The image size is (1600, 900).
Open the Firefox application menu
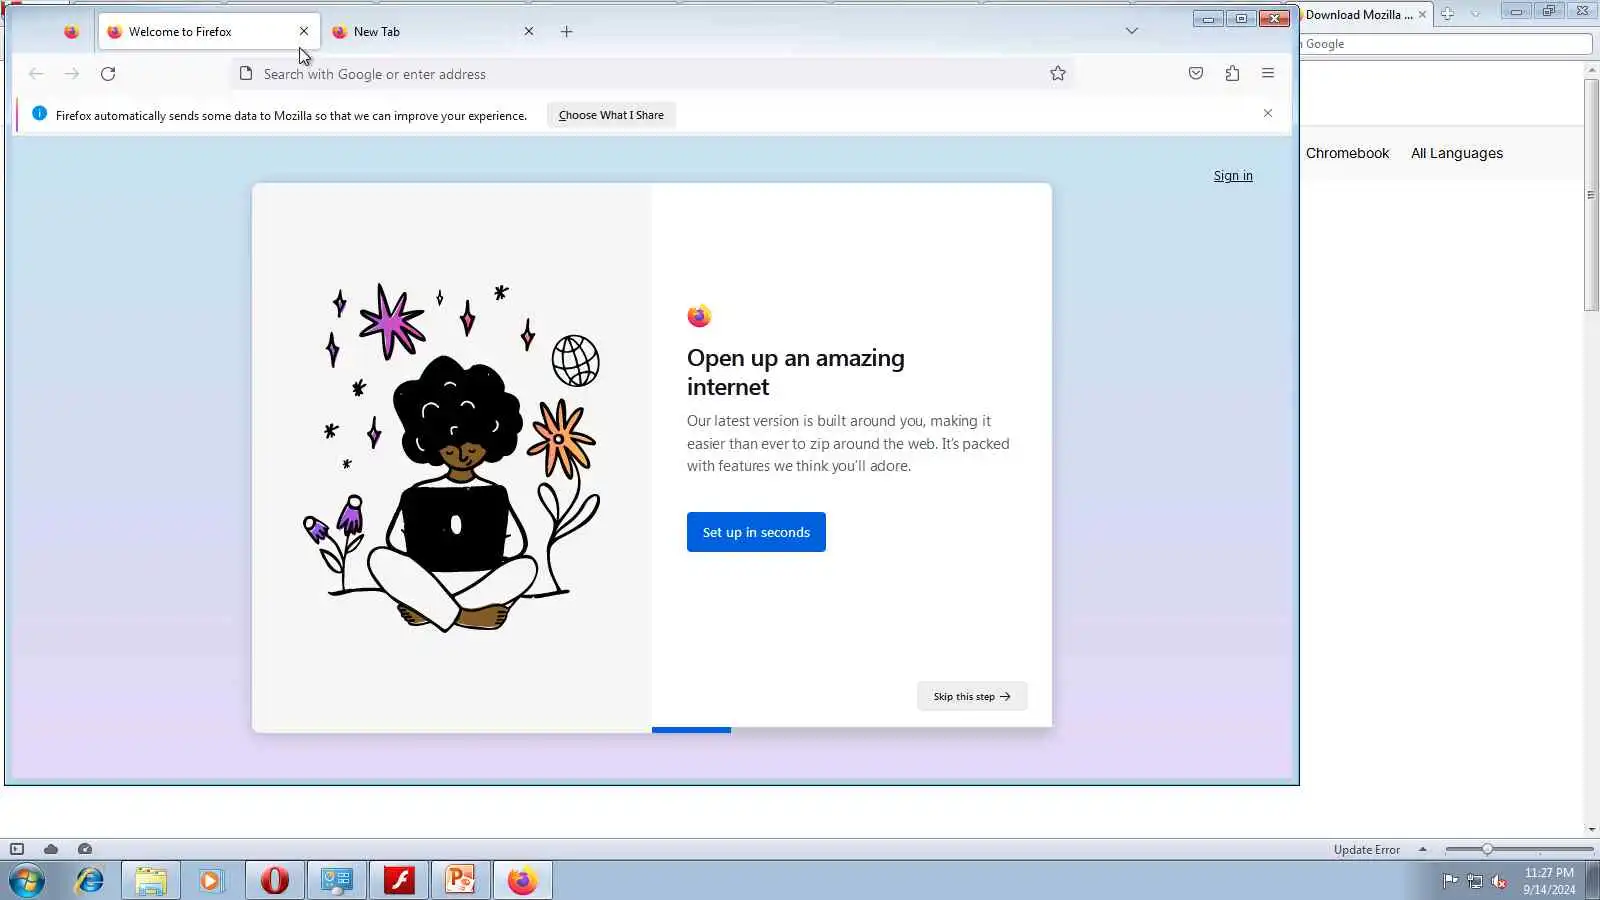[1268, 74]
